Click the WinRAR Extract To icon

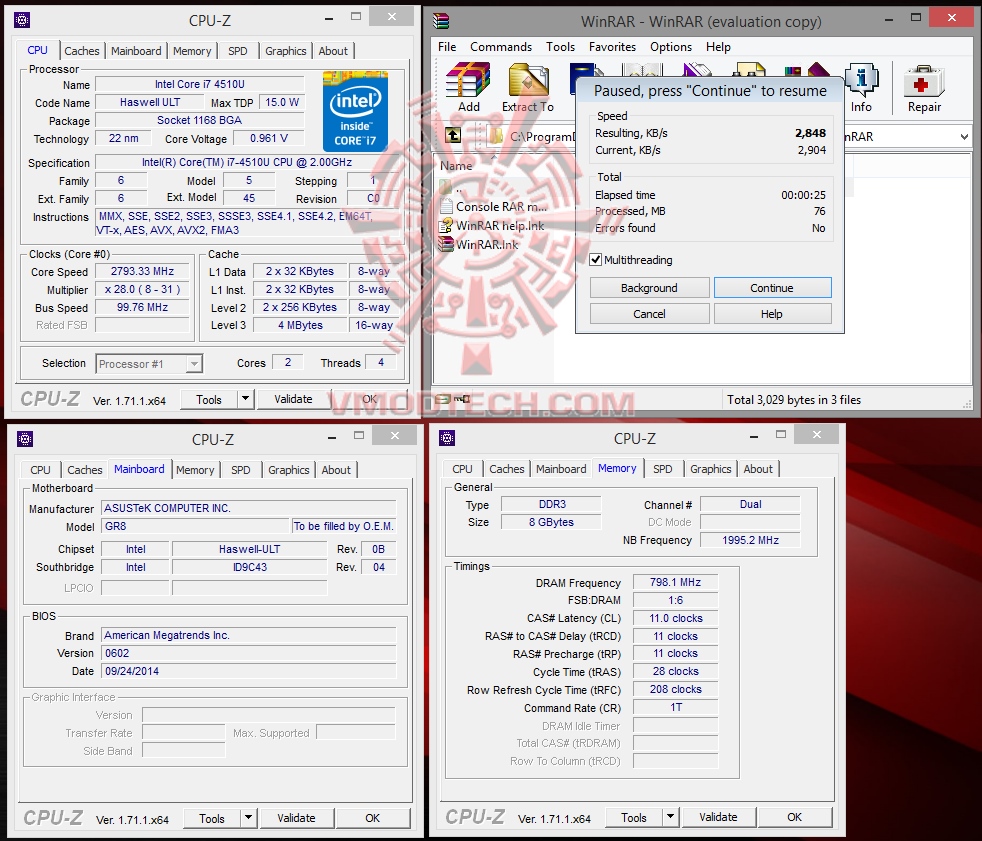[528, 88]
